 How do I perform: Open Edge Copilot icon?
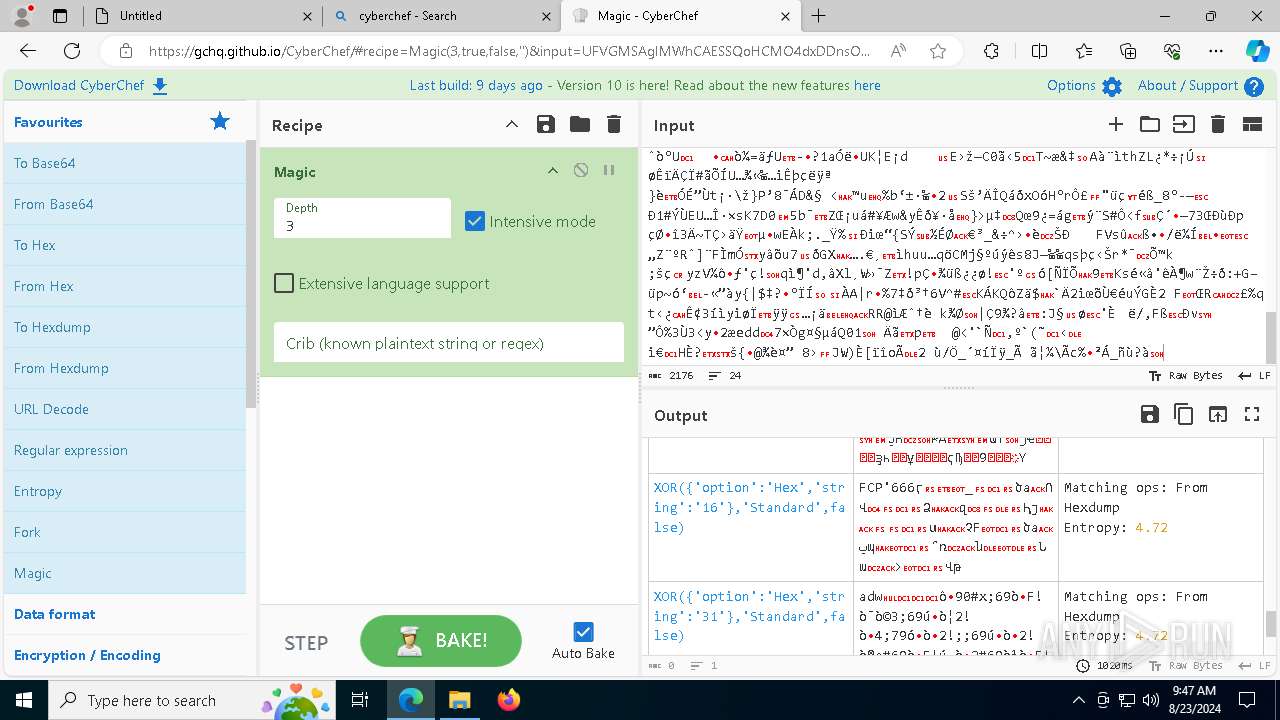pos(1257,51)
